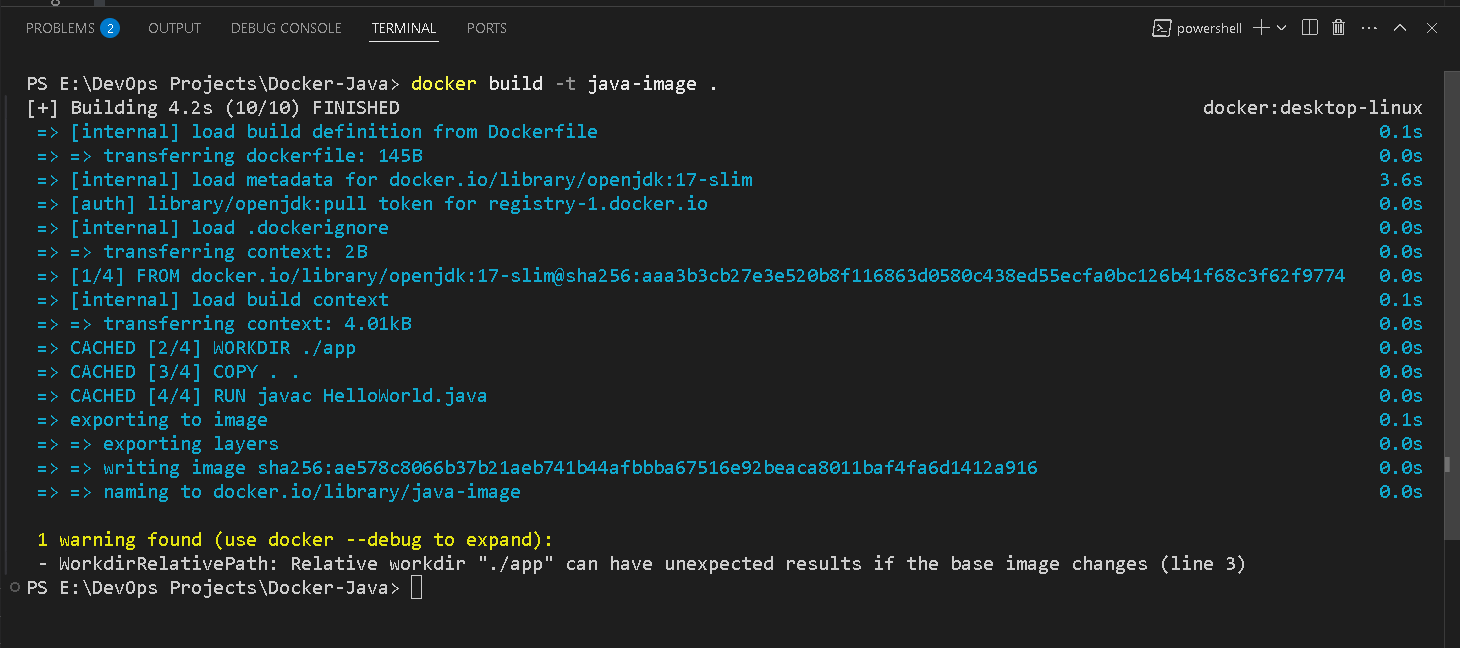Open the PROBLEMS panel tab
1460x648 pixels.
60,28
